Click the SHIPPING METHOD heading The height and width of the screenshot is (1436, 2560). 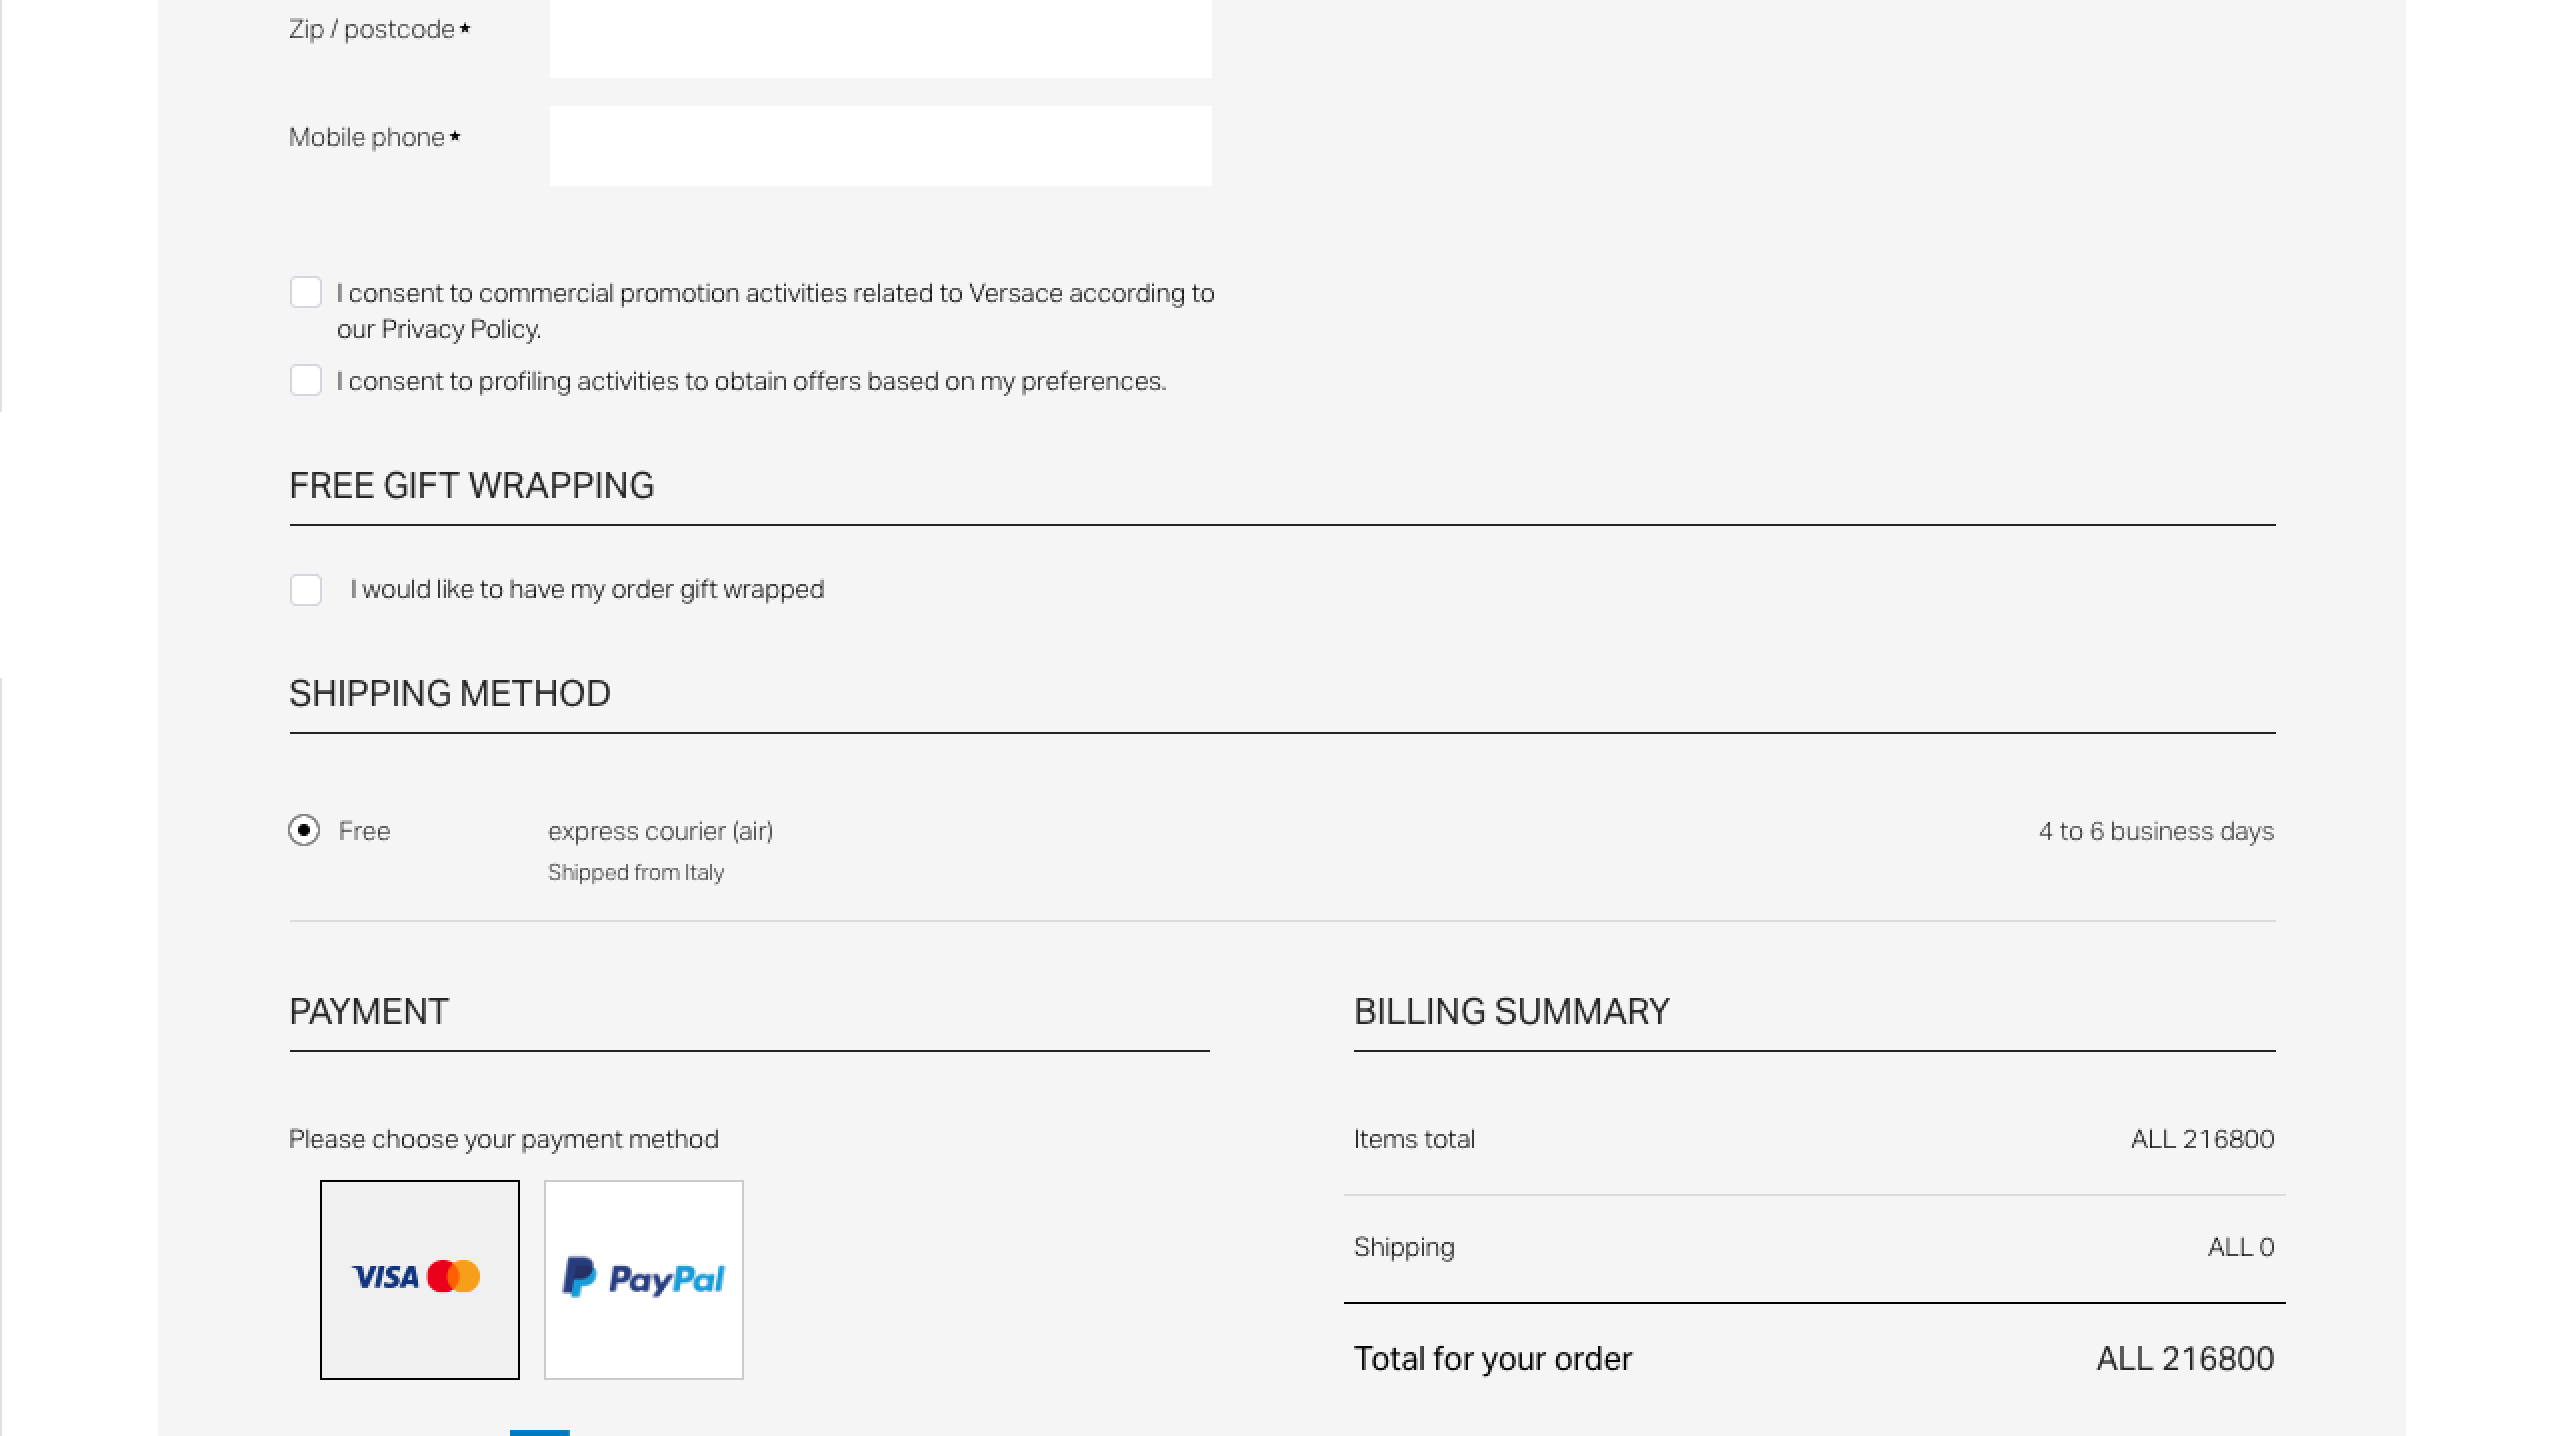point(450,694)
